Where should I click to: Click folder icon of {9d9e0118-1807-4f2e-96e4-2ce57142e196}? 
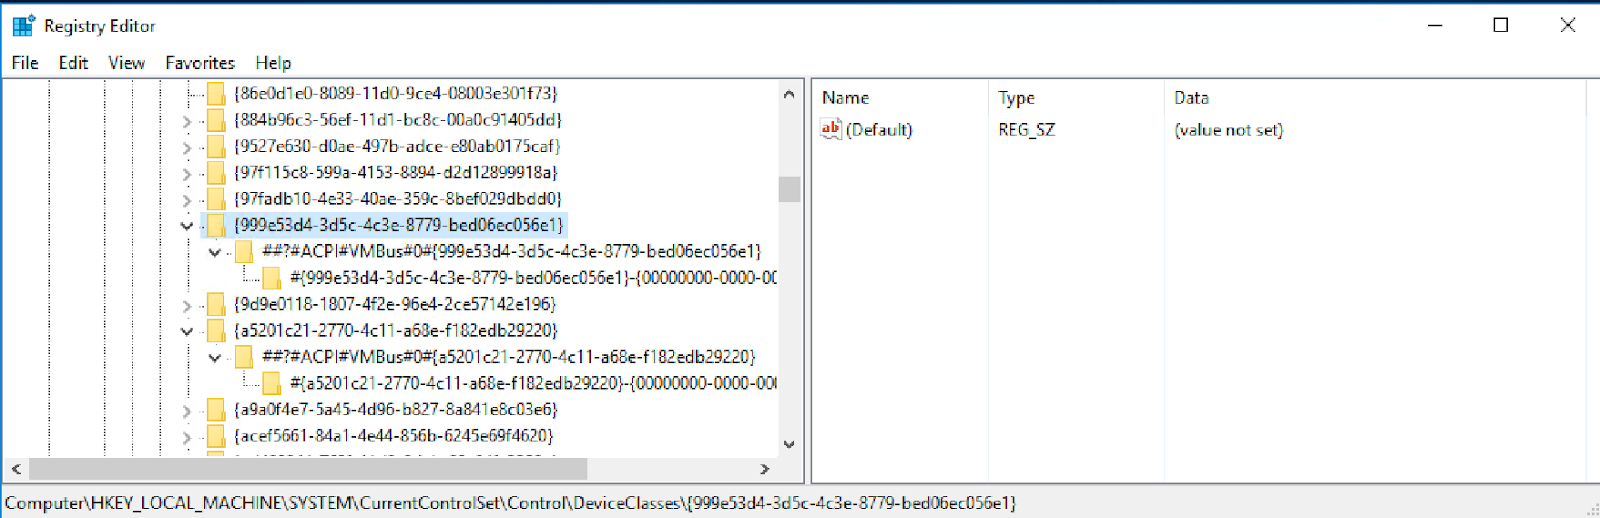click(216, 304)
